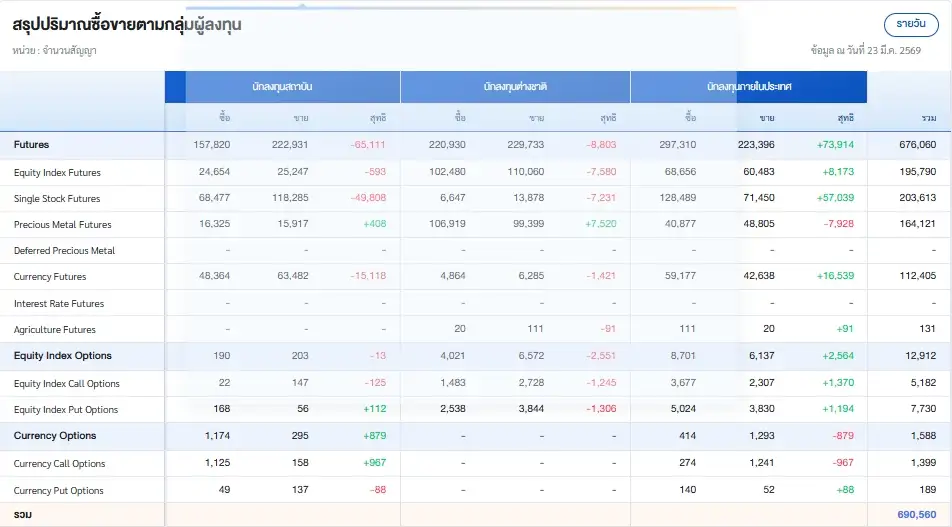Click the unit note หน่วย : จำนวนสัญญา
Viewport: 952px width, 527px height.
(54, 50)
